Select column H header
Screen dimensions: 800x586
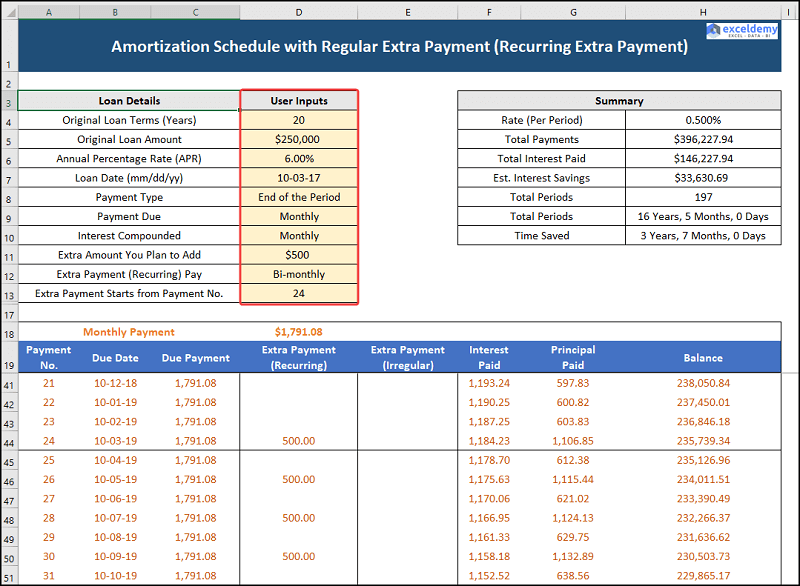[703, 12]
